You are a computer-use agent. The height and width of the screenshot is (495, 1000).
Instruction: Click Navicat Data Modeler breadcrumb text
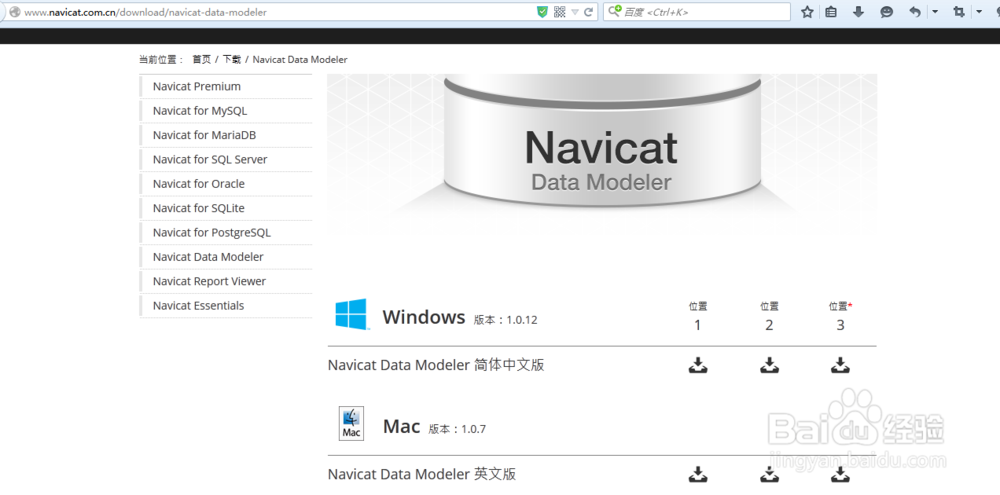click(x=300, y=59)
